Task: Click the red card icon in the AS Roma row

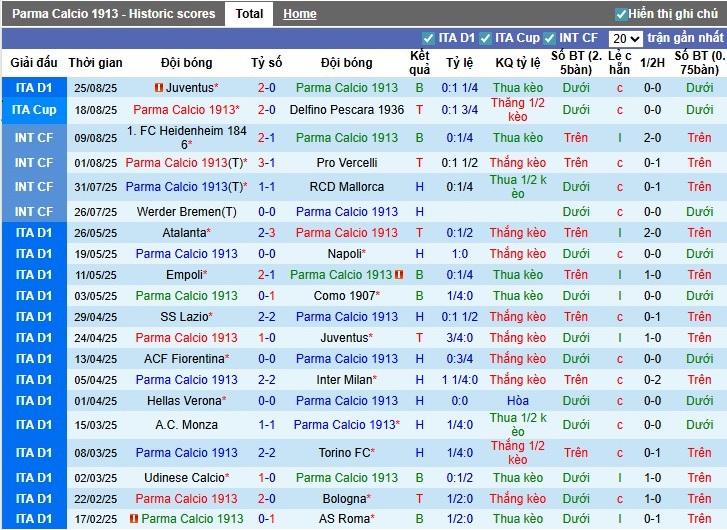Action: (x=134, y=518)
